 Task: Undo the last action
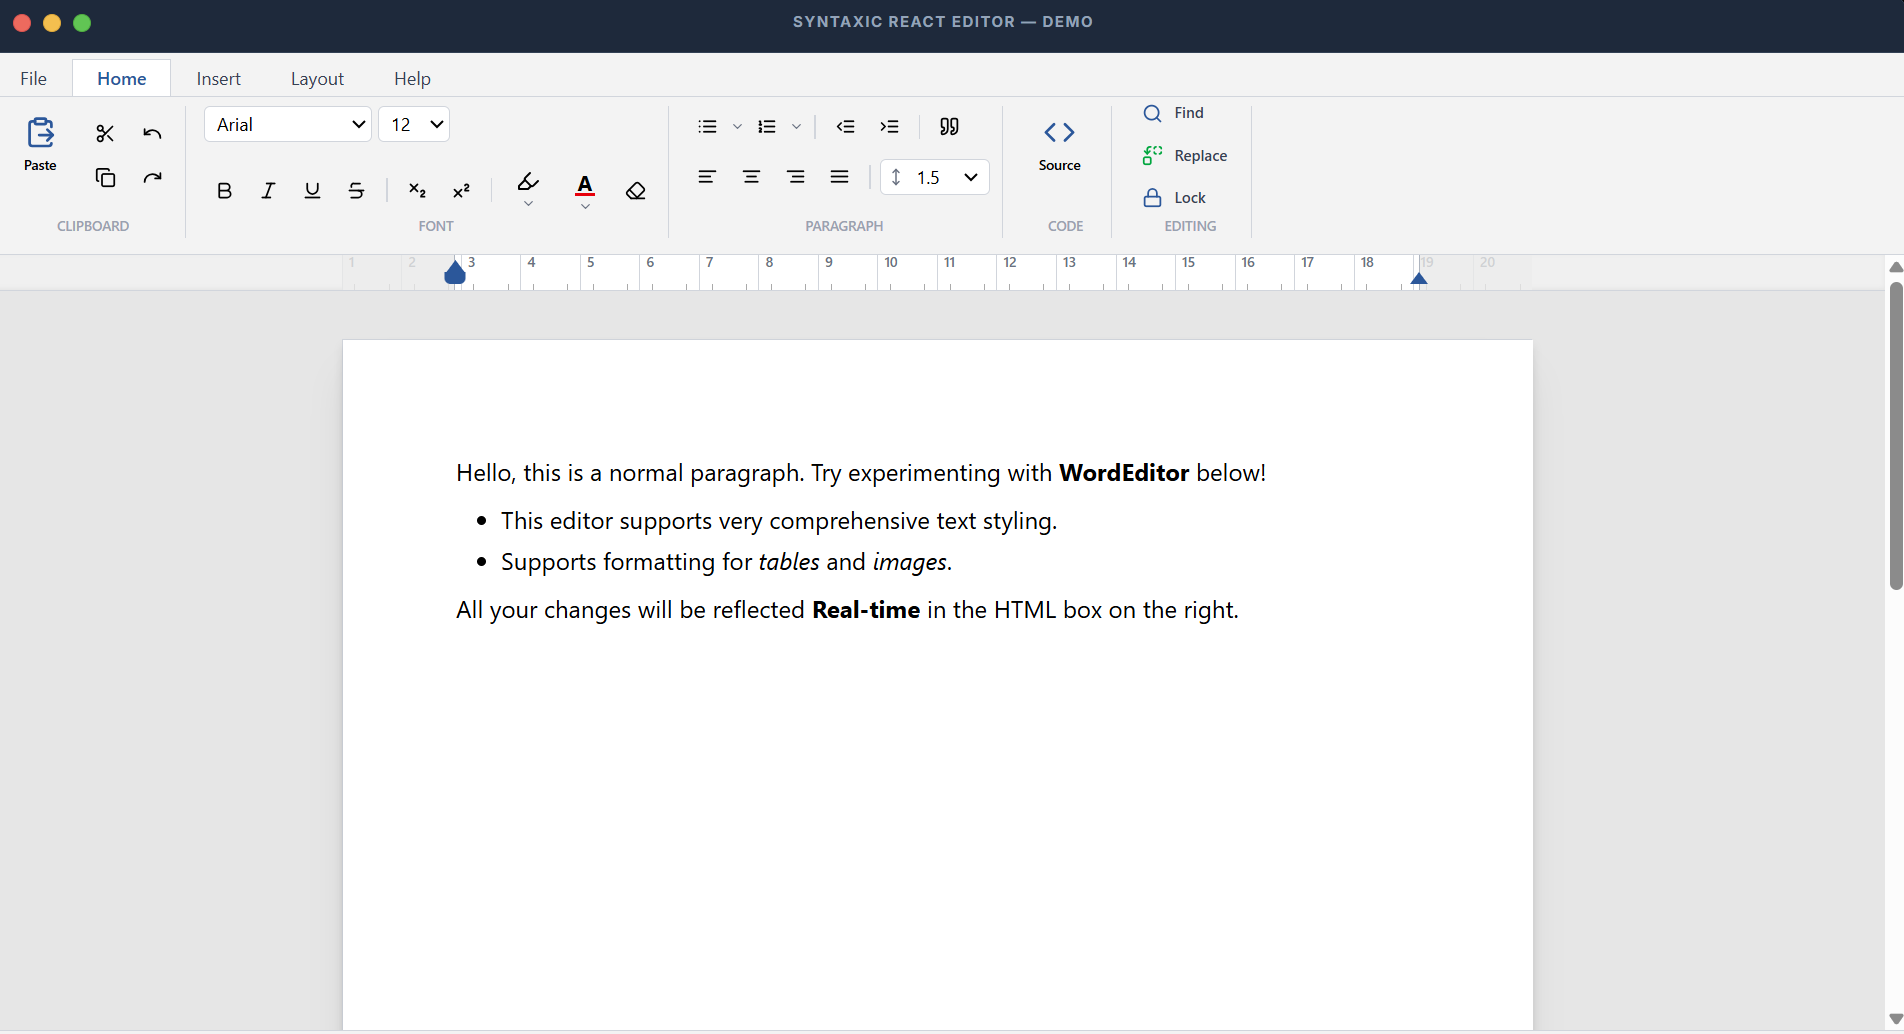coord(152,133)
